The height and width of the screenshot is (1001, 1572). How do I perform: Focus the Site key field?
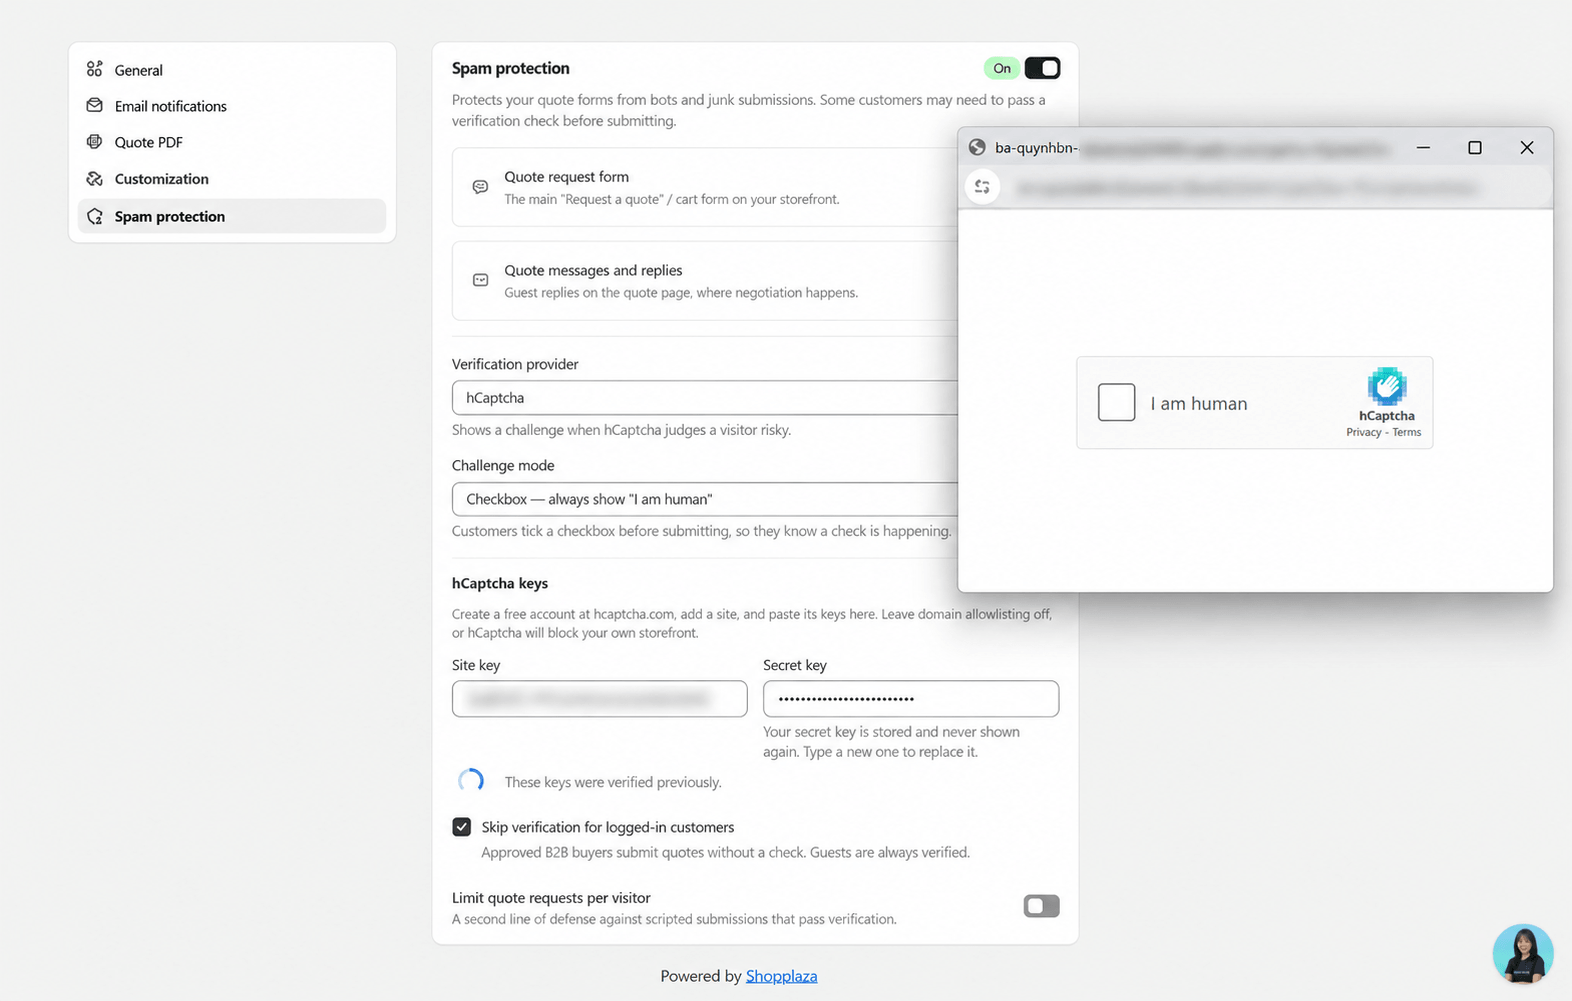point(599,699)
